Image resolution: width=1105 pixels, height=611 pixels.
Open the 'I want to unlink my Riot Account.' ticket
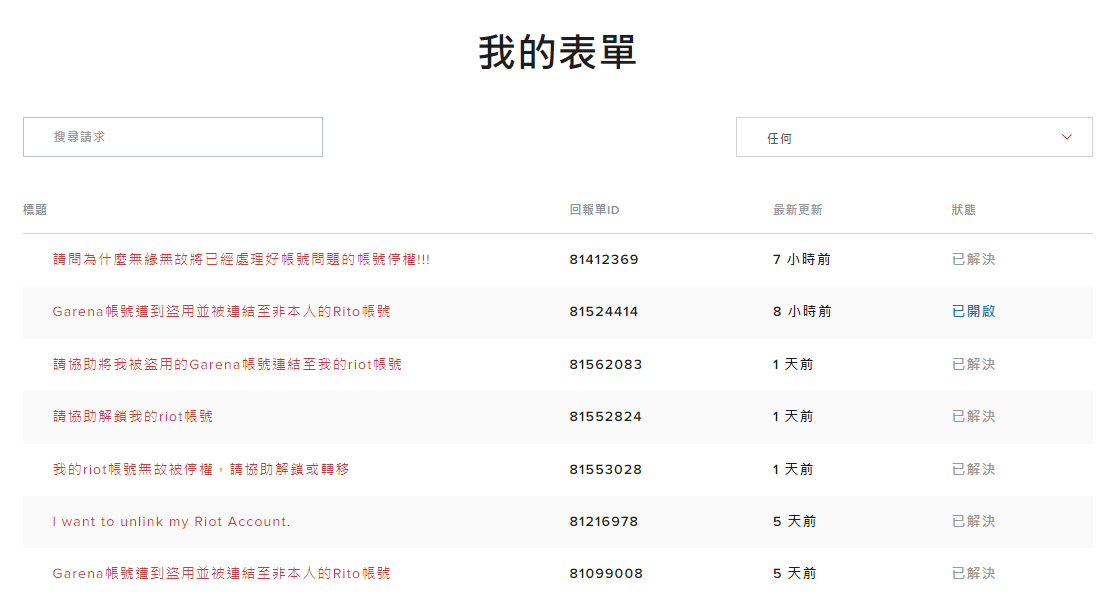tap(171, 521)
